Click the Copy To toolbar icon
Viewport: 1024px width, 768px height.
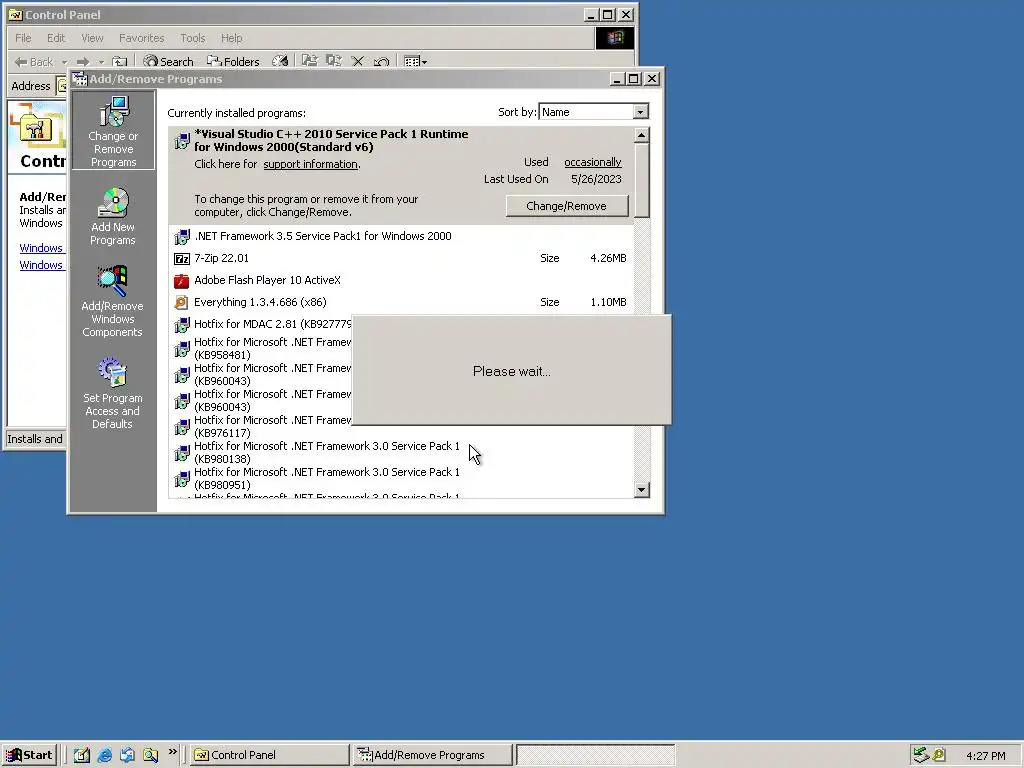click(334, 61)
